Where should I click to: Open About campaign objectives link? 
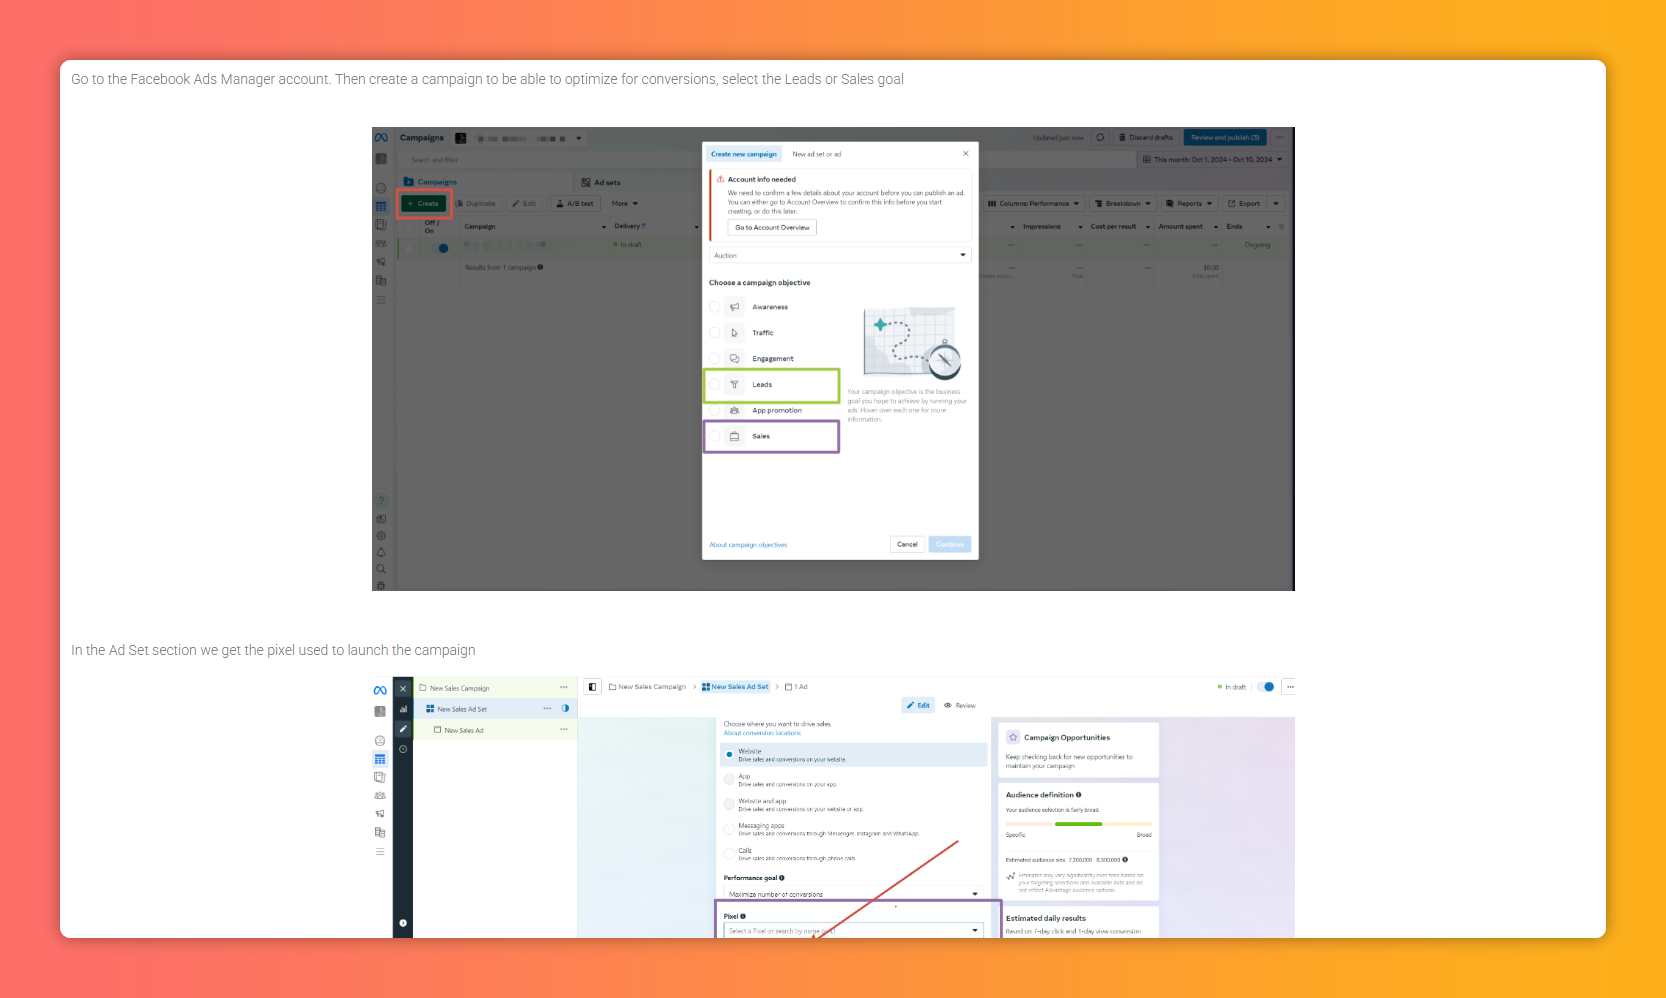[748, 545]
